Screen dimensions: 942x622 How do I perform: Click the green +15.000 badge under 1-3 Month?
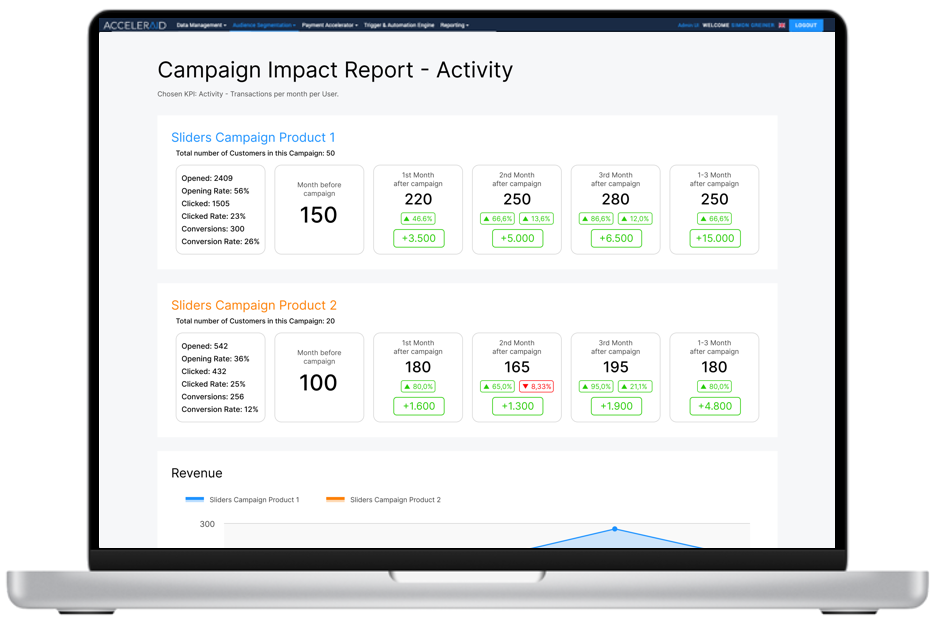click(x=714, y=238)
